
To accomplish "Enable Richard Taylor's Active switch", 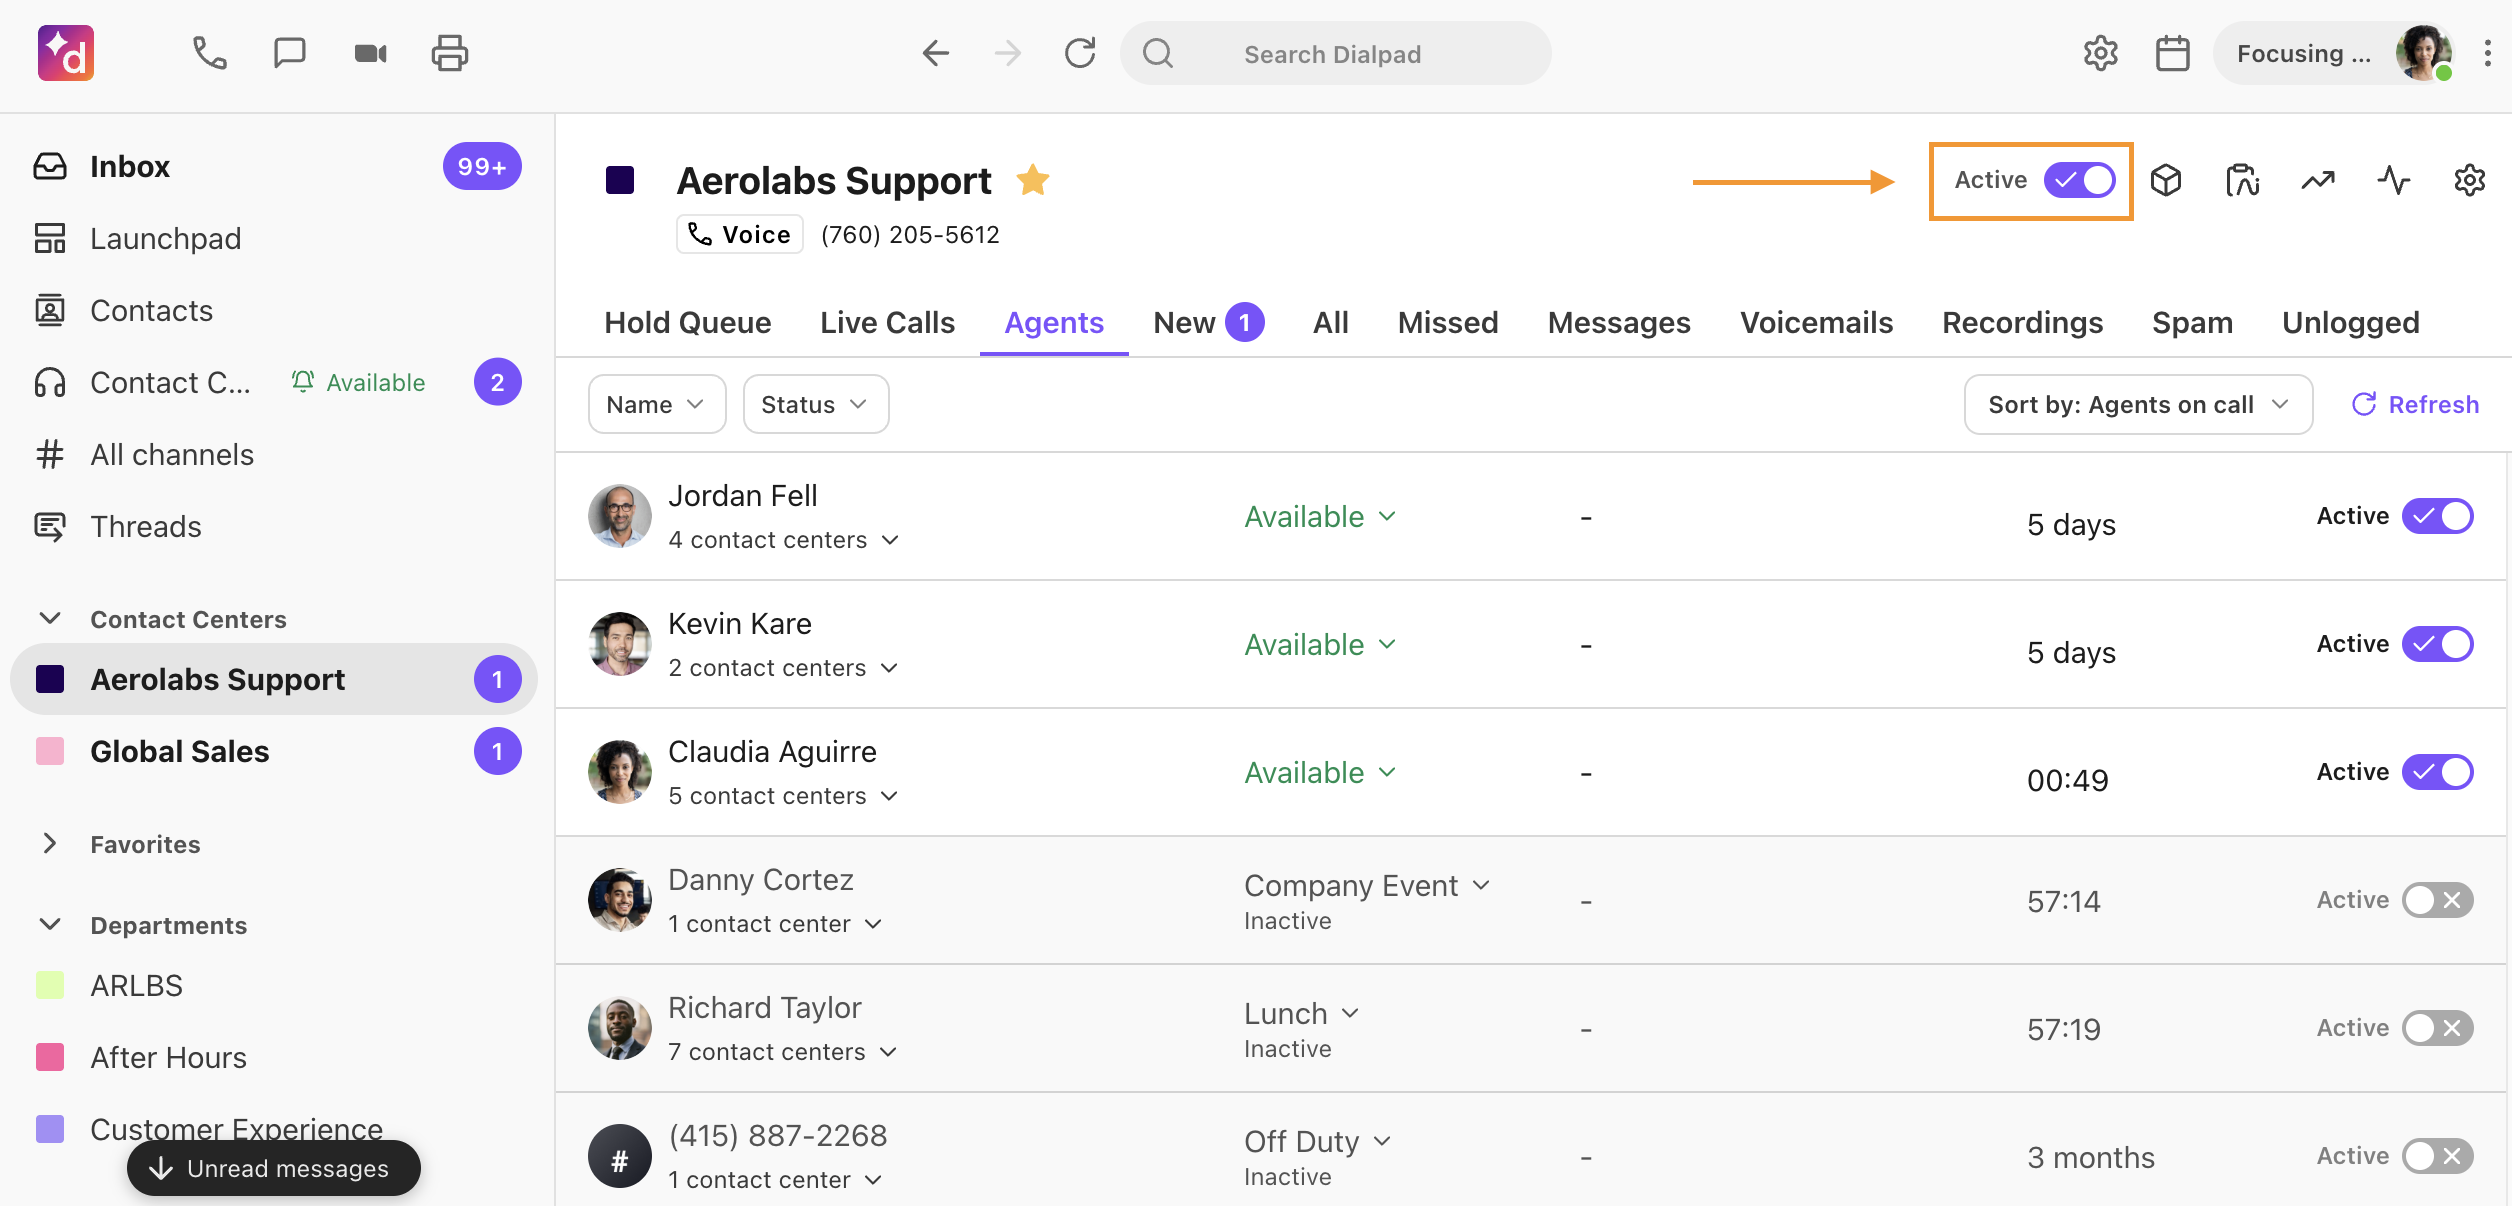I will point(2438,1028).
